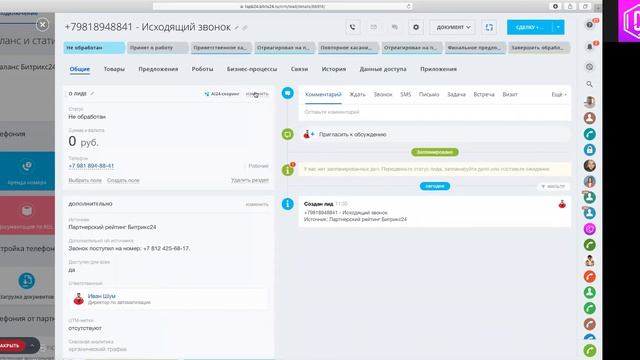
Task: Open the chat bubbles icon in header
Action: (x=395, y=27)
